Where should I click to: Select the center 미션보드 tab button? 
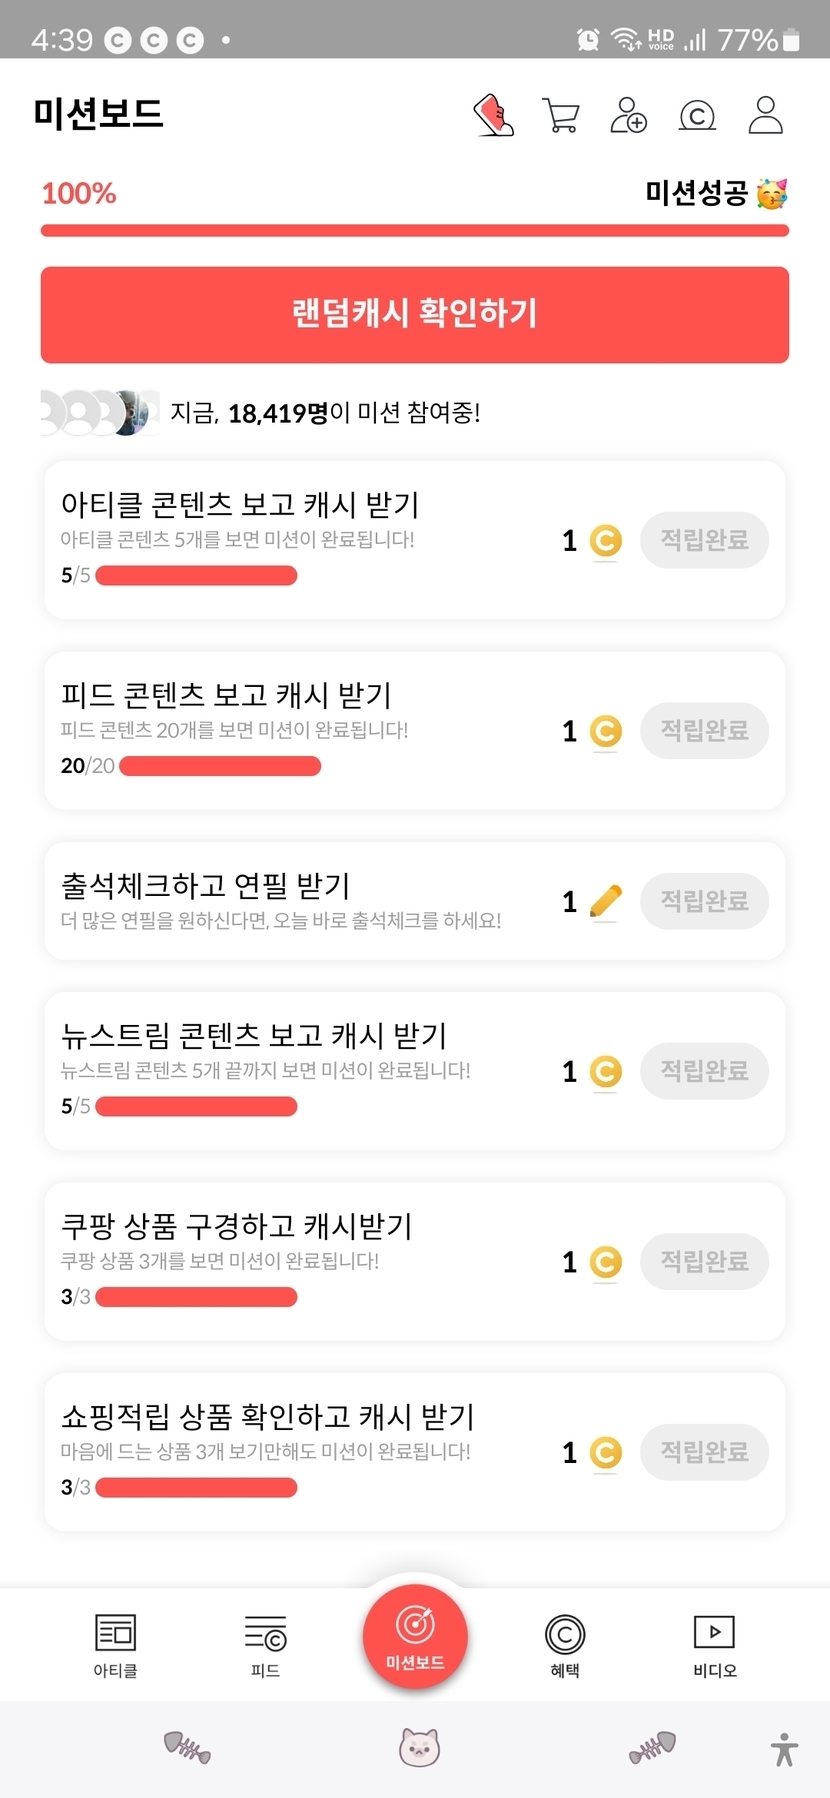coord(415,1637)
